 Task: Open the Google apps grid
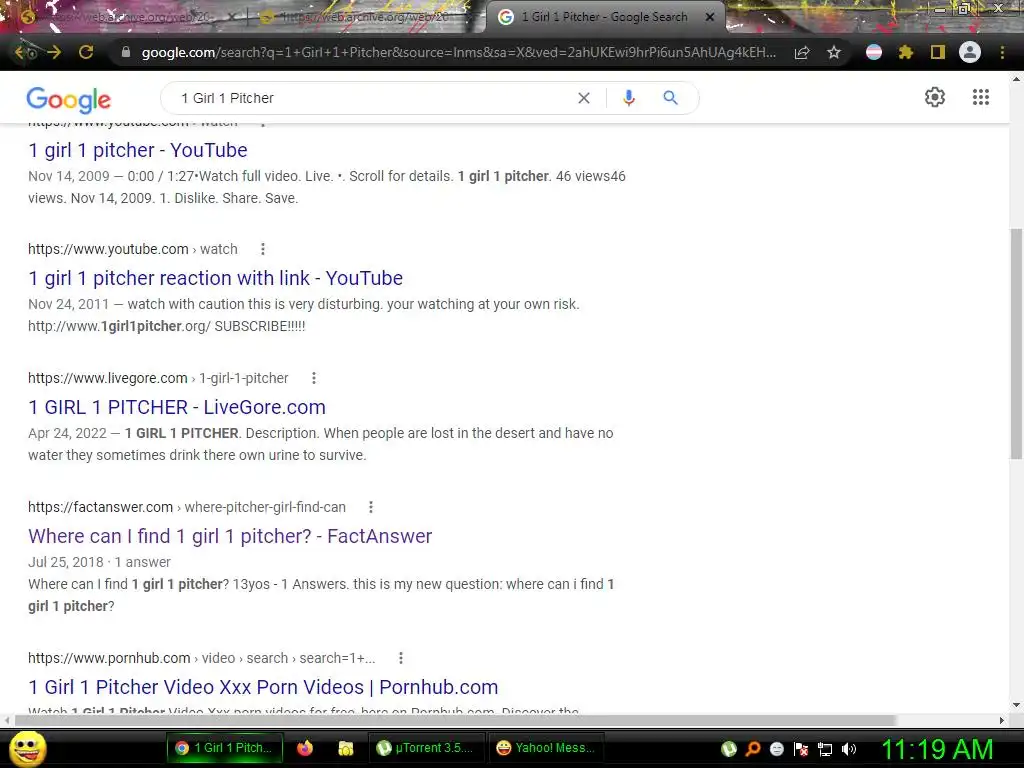click(980, 97)
